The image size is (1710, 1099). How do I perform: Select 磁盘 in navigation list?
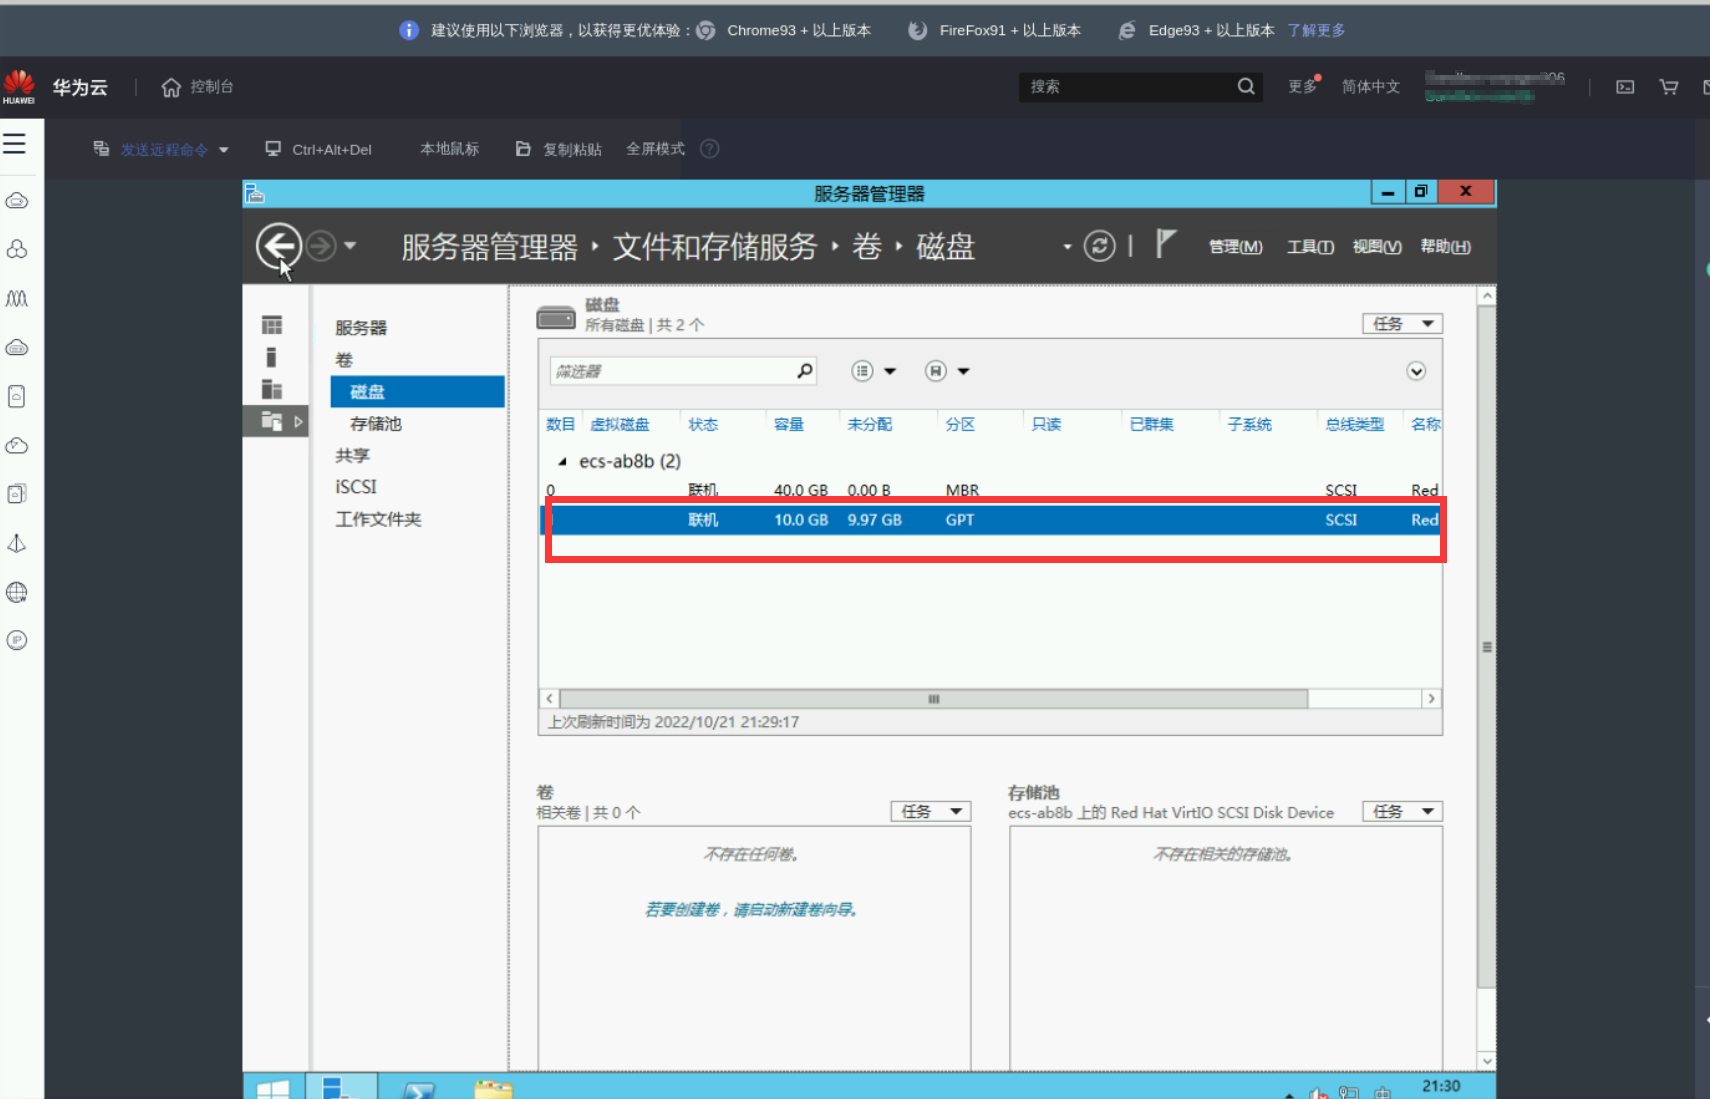point(417,392)
